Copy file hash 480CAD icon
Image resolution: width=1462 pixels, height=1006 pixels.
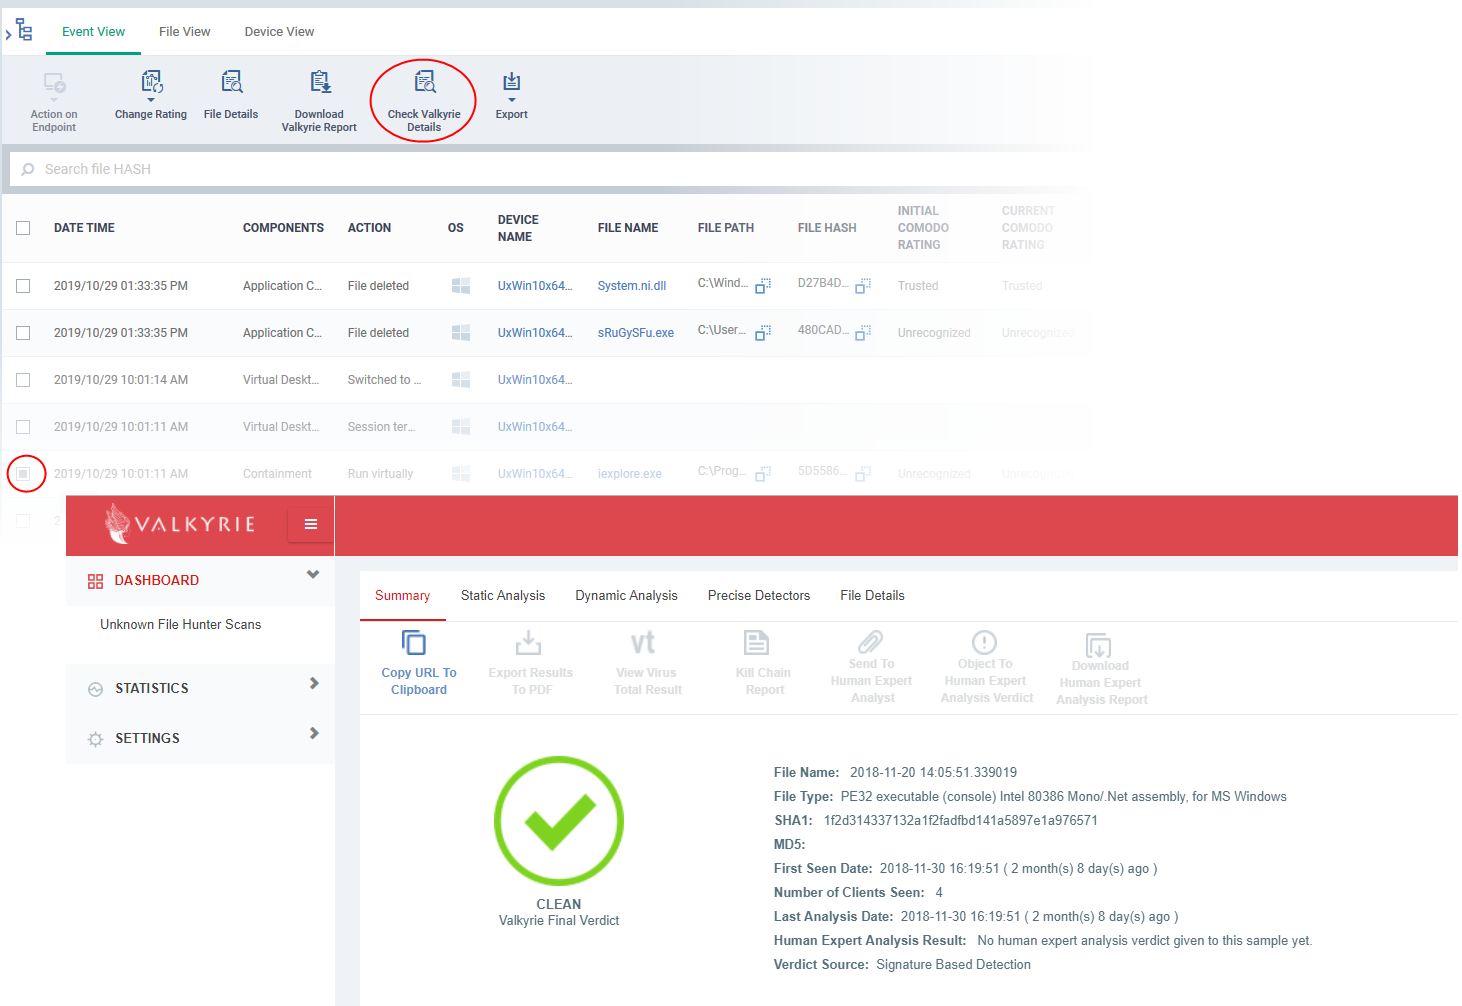(x=863, y=333)
